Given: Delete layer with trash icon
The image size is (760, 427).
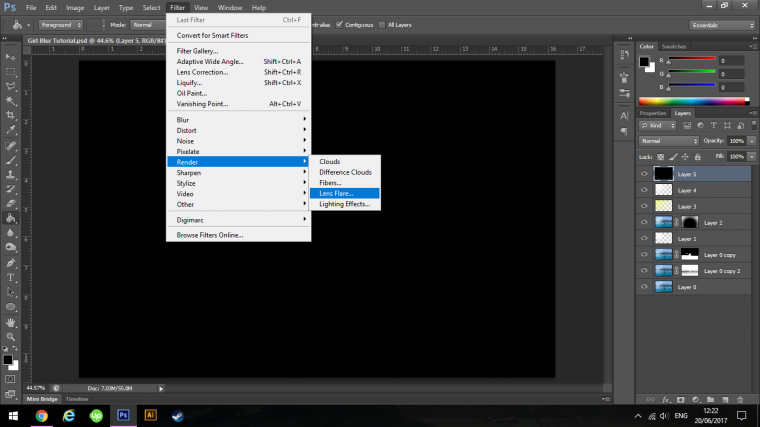Looking at the screenshot, I should [x=740, y=400].
